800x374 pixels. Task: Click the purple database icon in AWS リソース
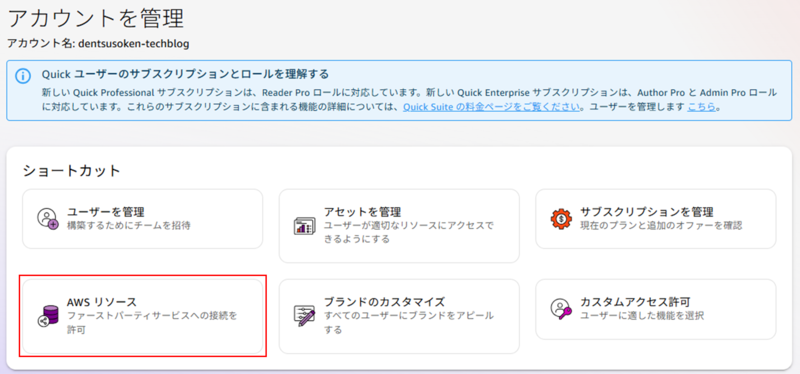49,316
